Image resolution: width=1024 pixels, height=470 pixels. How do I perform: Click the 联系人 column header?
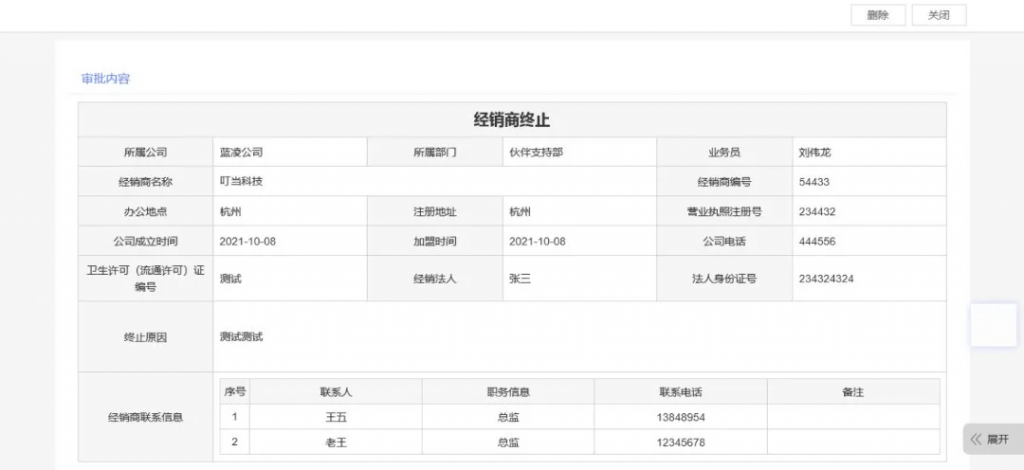tap(335, 392)
